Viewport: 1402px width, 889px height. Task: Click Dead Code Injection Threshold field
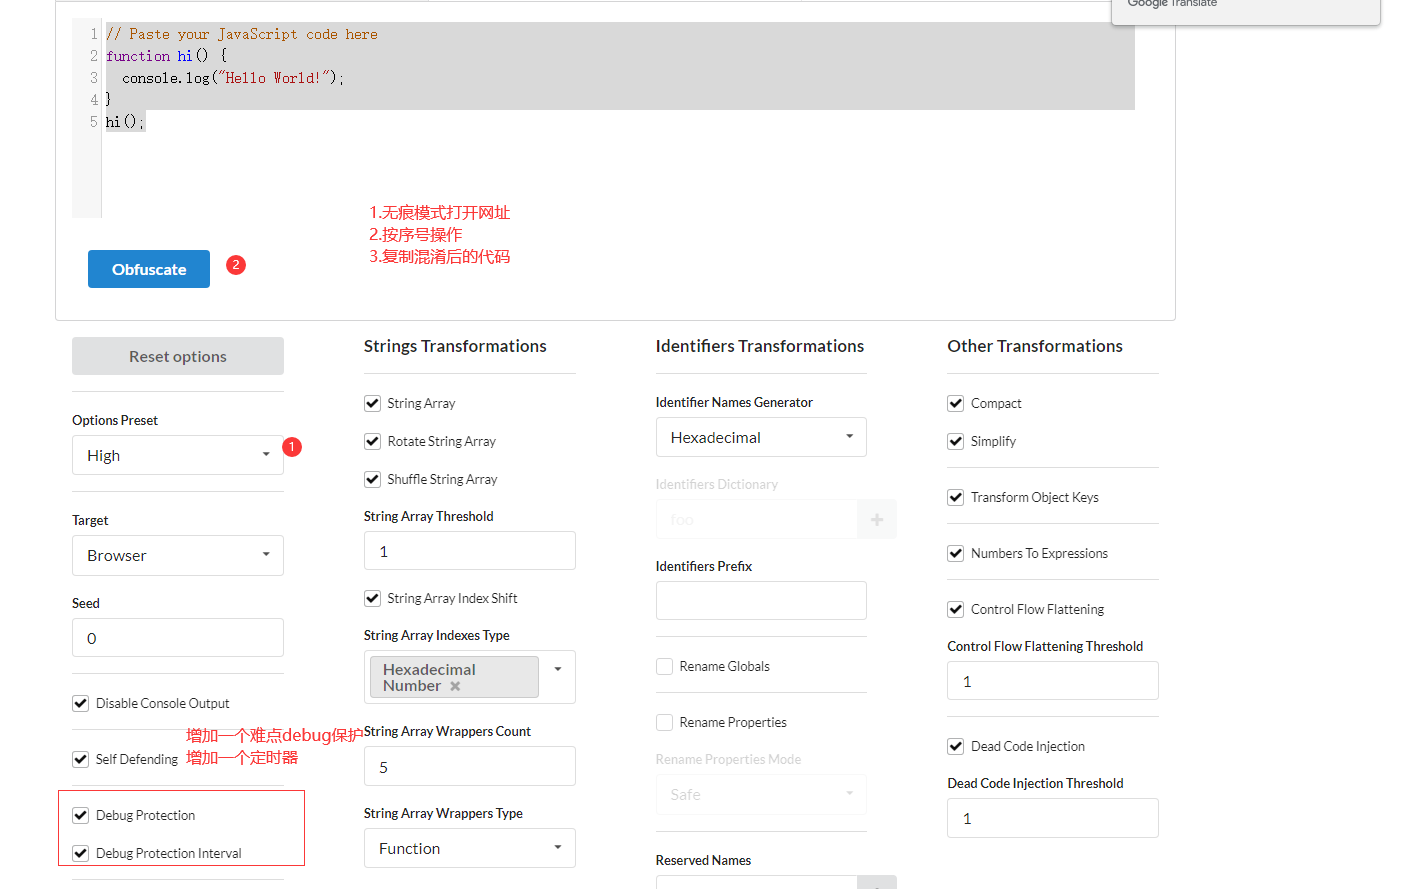(1053, 818)
